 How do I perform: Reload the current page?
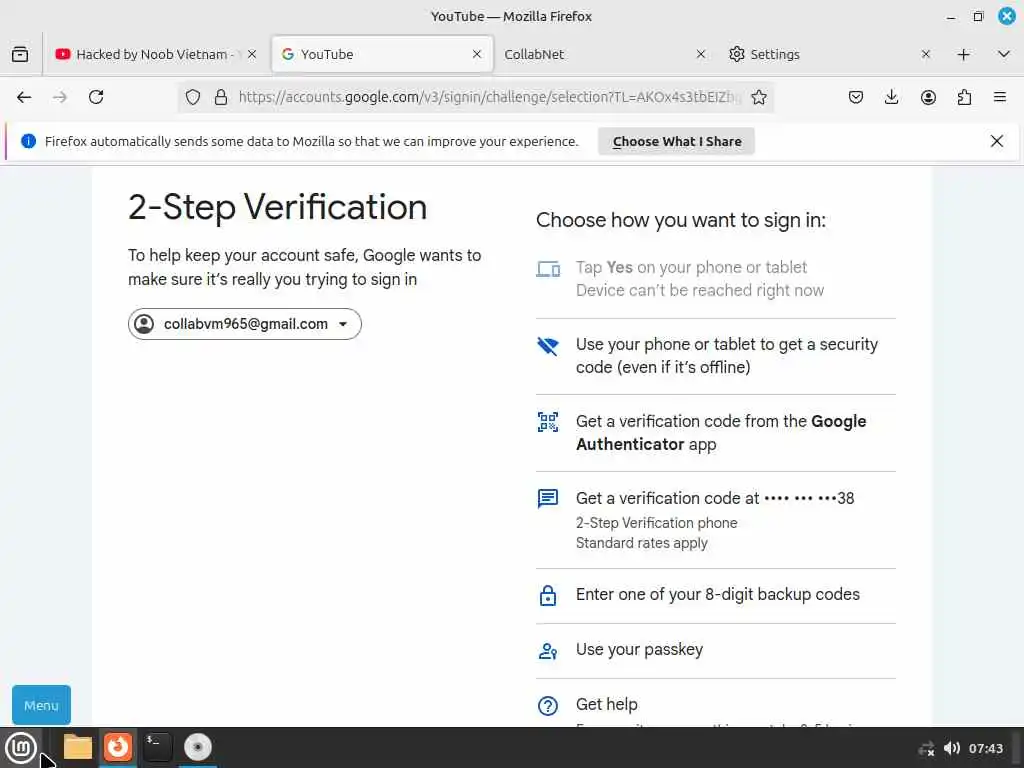click(x=96, y=97)
